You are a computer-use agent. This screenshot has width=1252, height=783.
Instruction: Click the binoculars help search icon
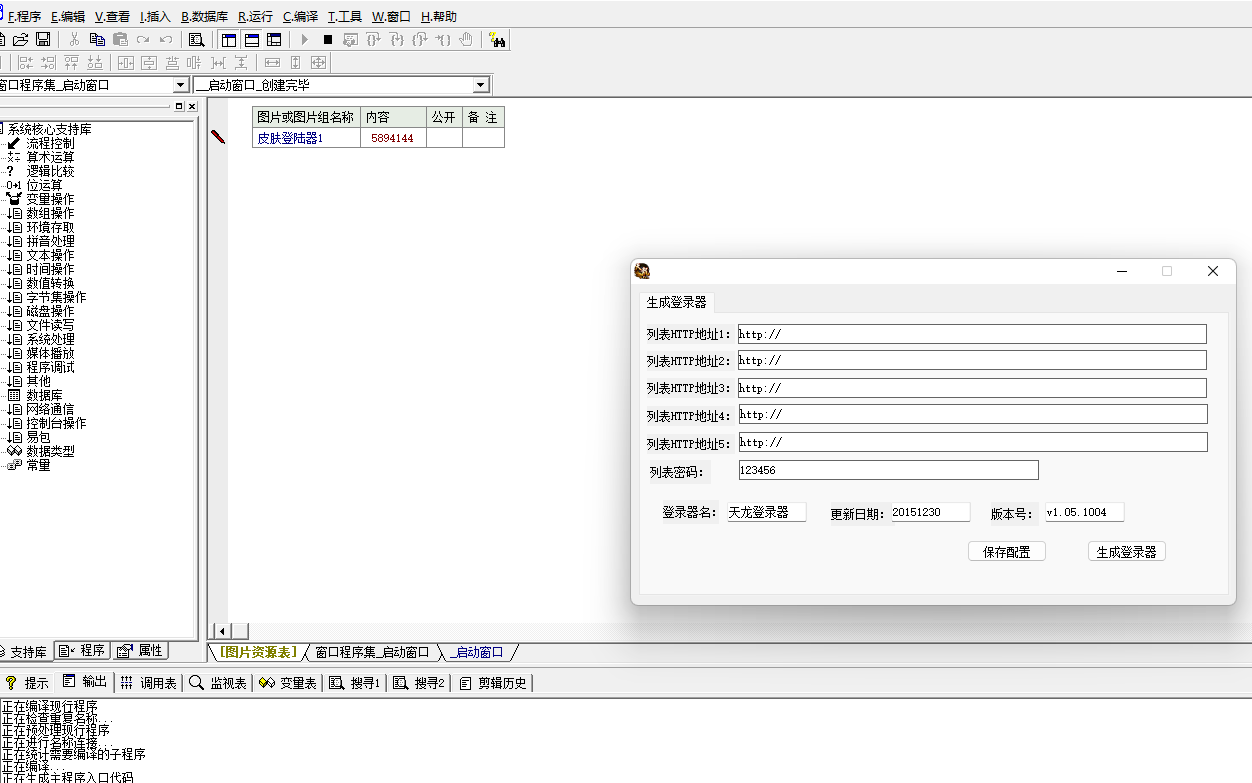pos(497,40)
